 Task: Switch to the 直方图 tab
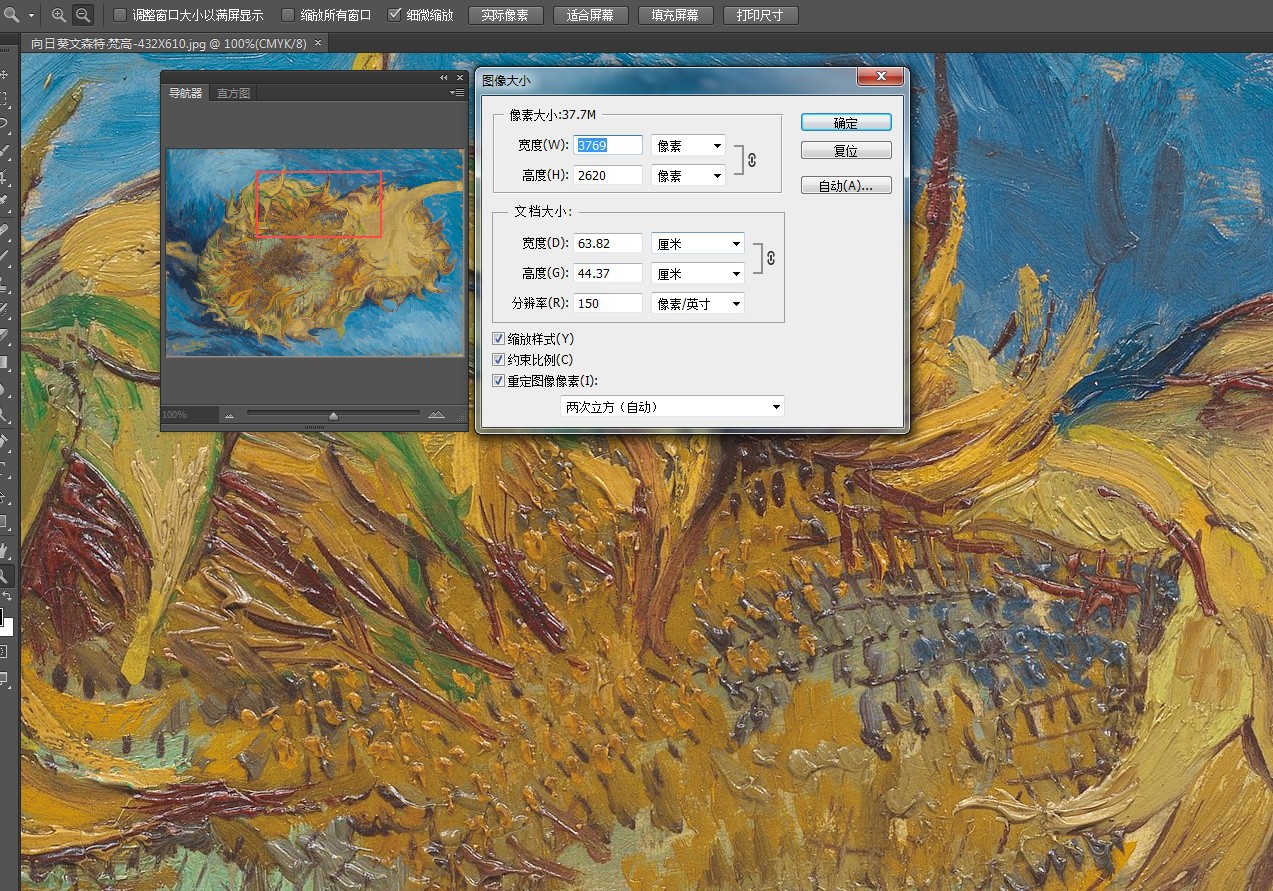(234, 93)
